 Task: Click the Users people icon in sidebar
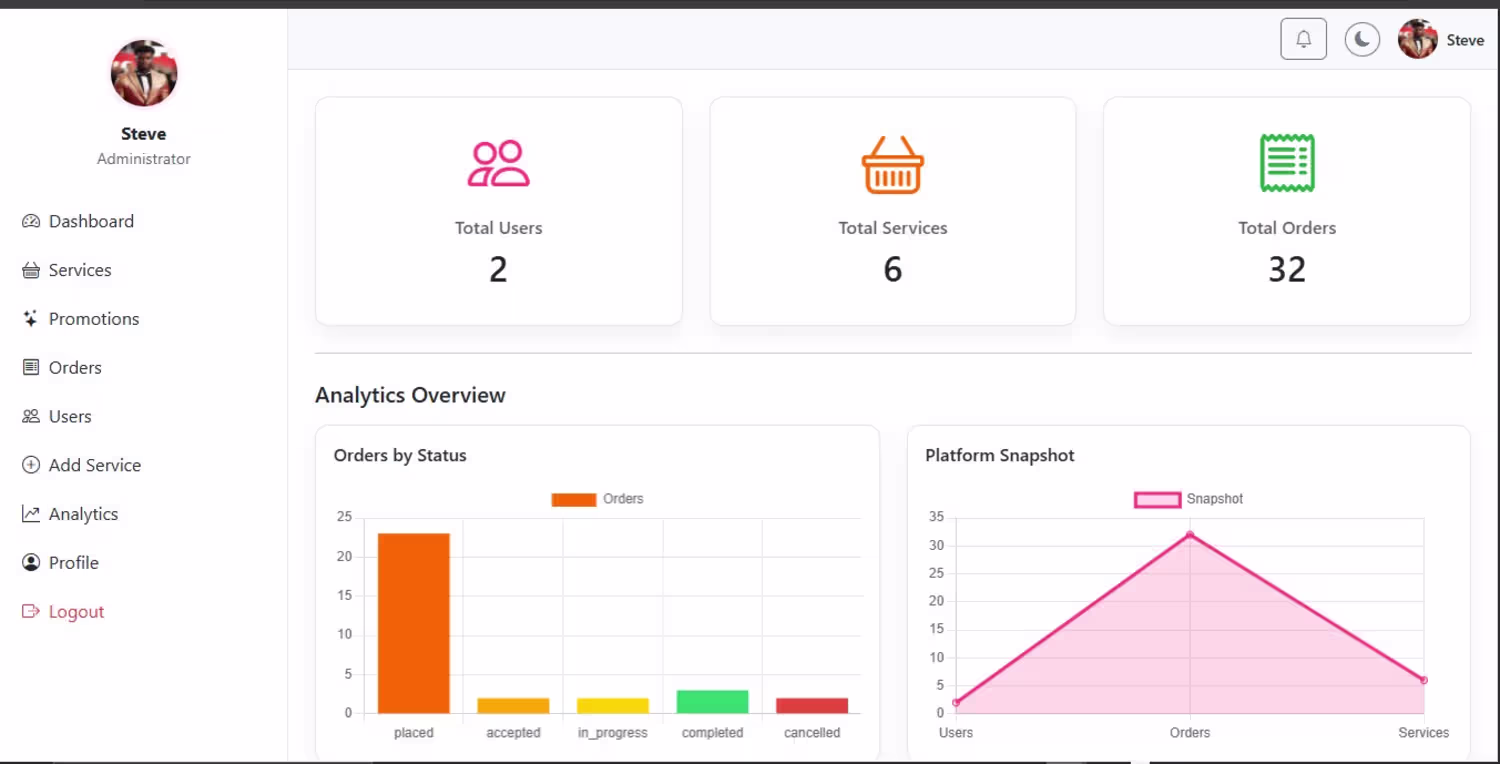[x=31, y=416]
